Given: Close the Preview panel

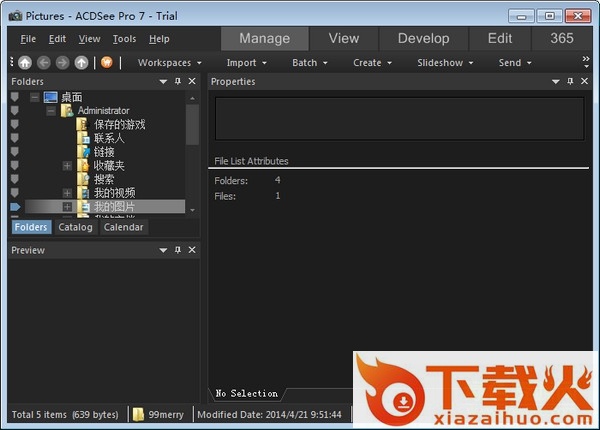Looking at the screenshot, I should [x=192, y=250].
